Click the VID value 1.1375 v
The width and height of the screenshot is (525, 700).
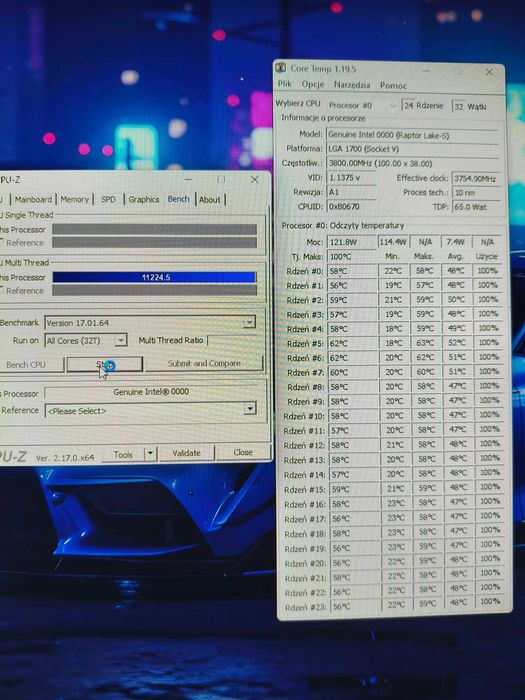coord(351,178)
